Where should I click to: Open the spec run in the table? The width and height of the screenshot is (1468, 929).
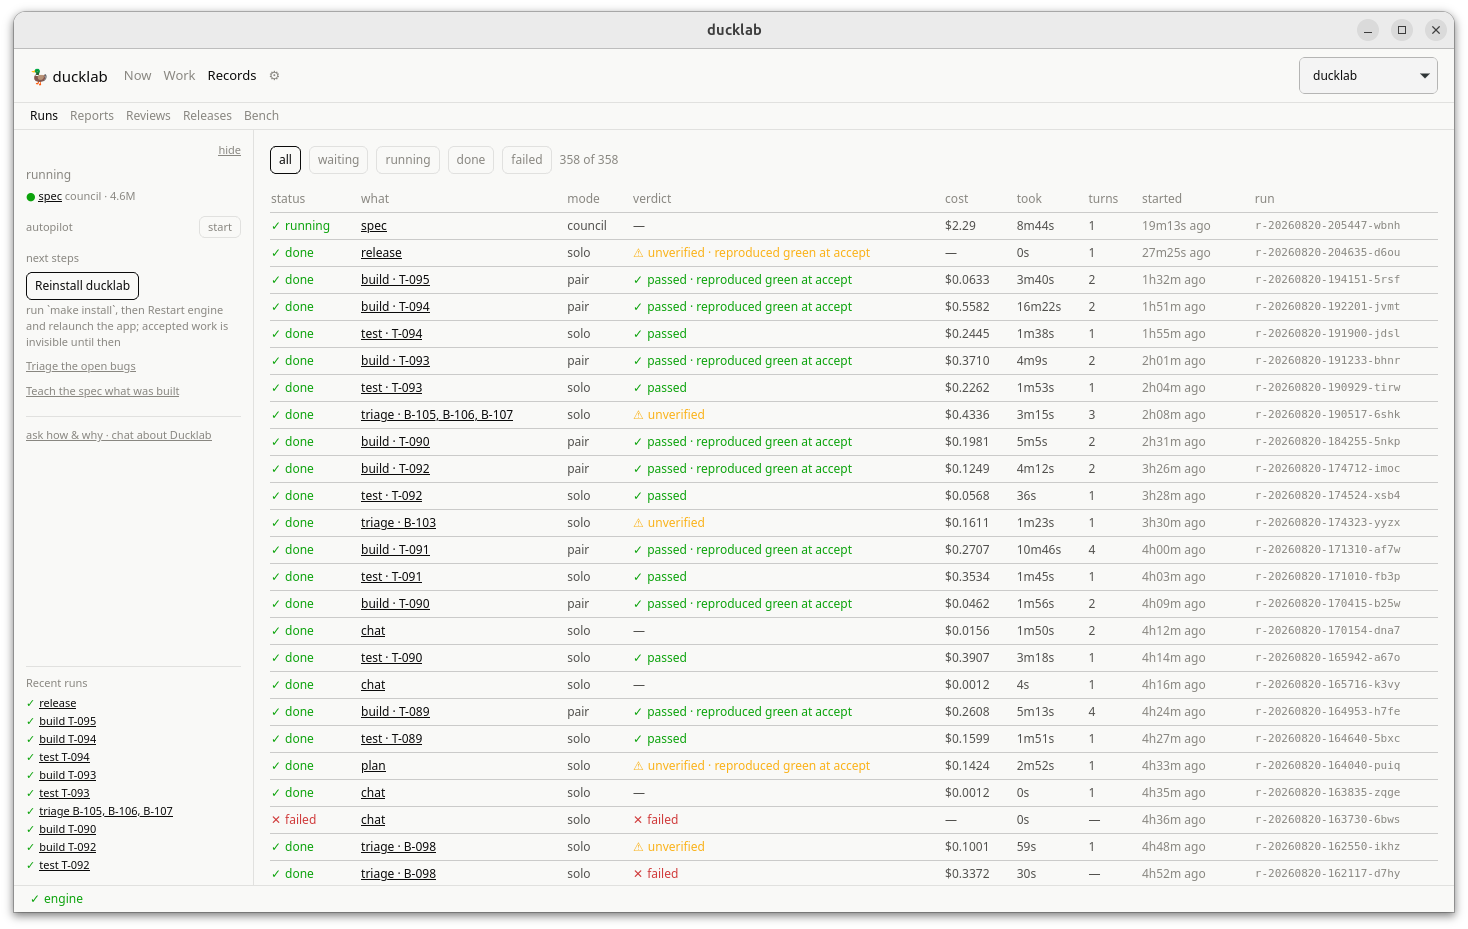tap(374, 226)
